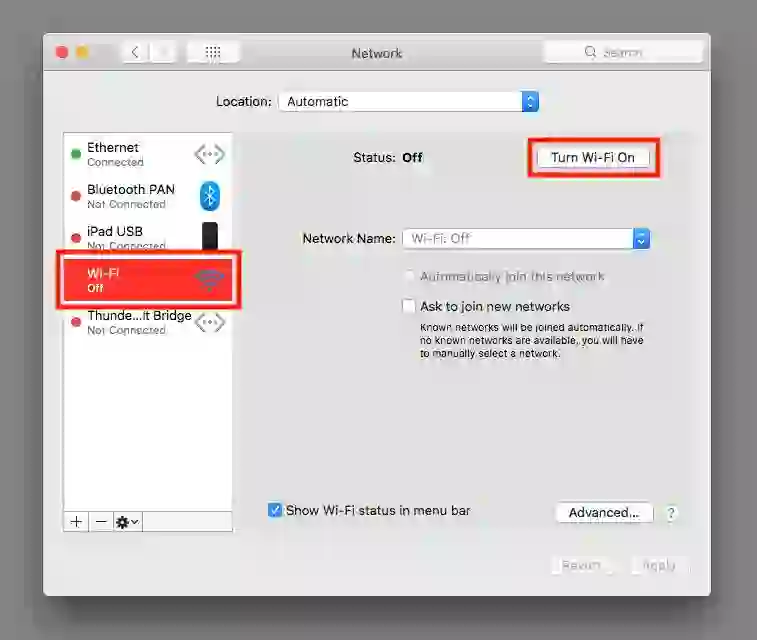Click the red status dot beside Bluetooth PAN

(x=76, y=196)
